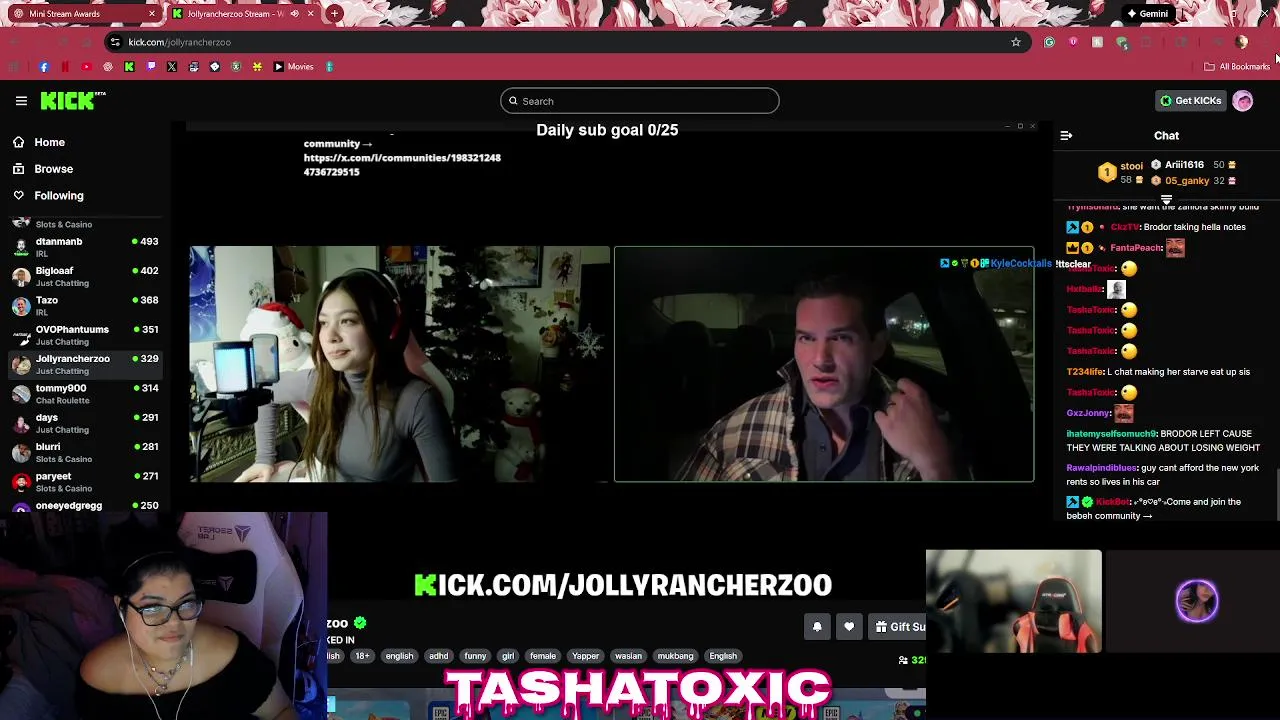Click the KICK logo
This screenshot has height=720, width=1280.
(73, 100)
